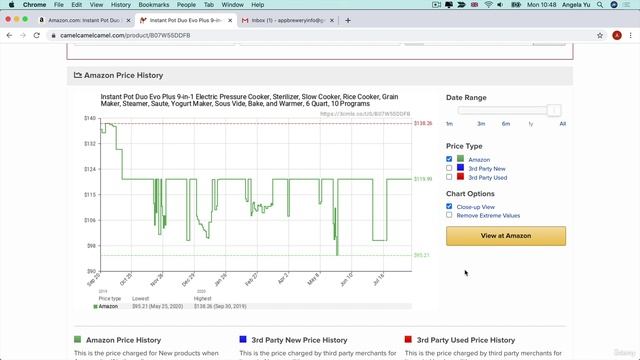Set the date range to 1m
Viewport: 640px width, 360px height.
(x=449, y=124)
